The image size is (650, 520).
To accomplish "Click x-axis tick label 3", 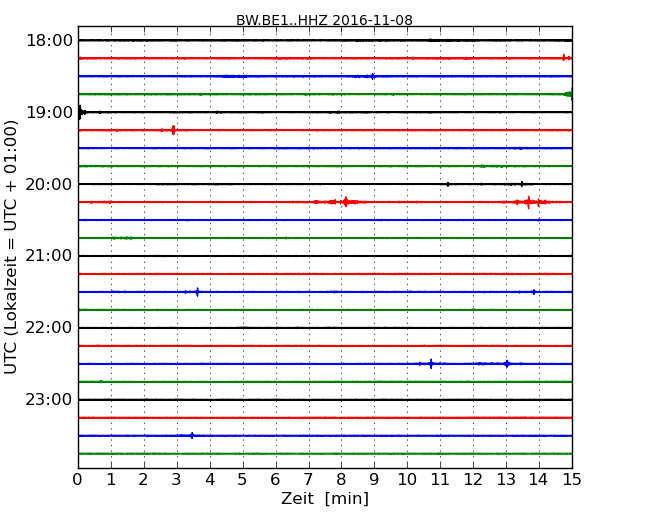I will 177,480.
